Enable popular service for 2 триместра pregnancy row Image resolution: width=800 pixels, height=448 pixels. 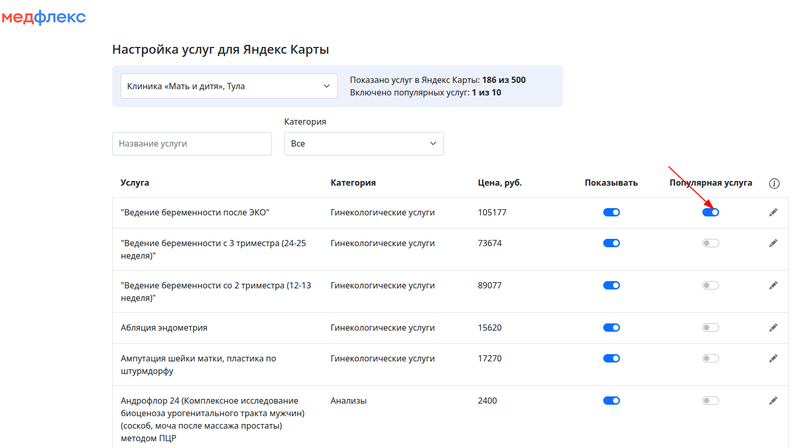click(710, 285)
